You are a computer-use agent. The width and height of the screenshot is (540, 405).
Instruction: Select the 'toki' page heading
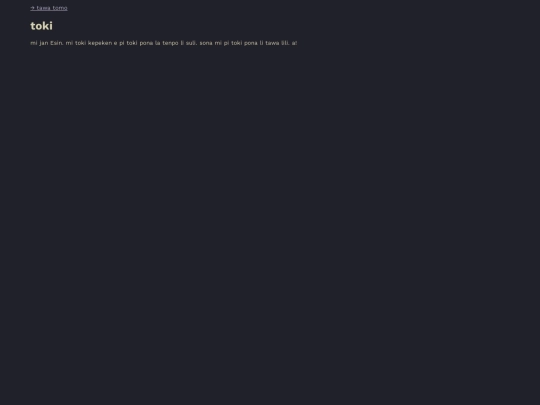[x=41, y=26]
